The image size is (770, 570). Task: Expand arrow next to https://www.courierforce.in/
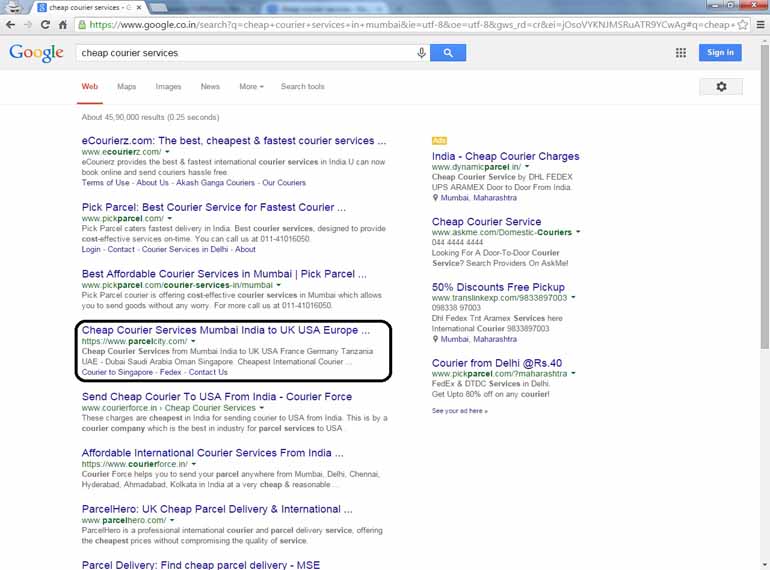(x=194, y=464)
